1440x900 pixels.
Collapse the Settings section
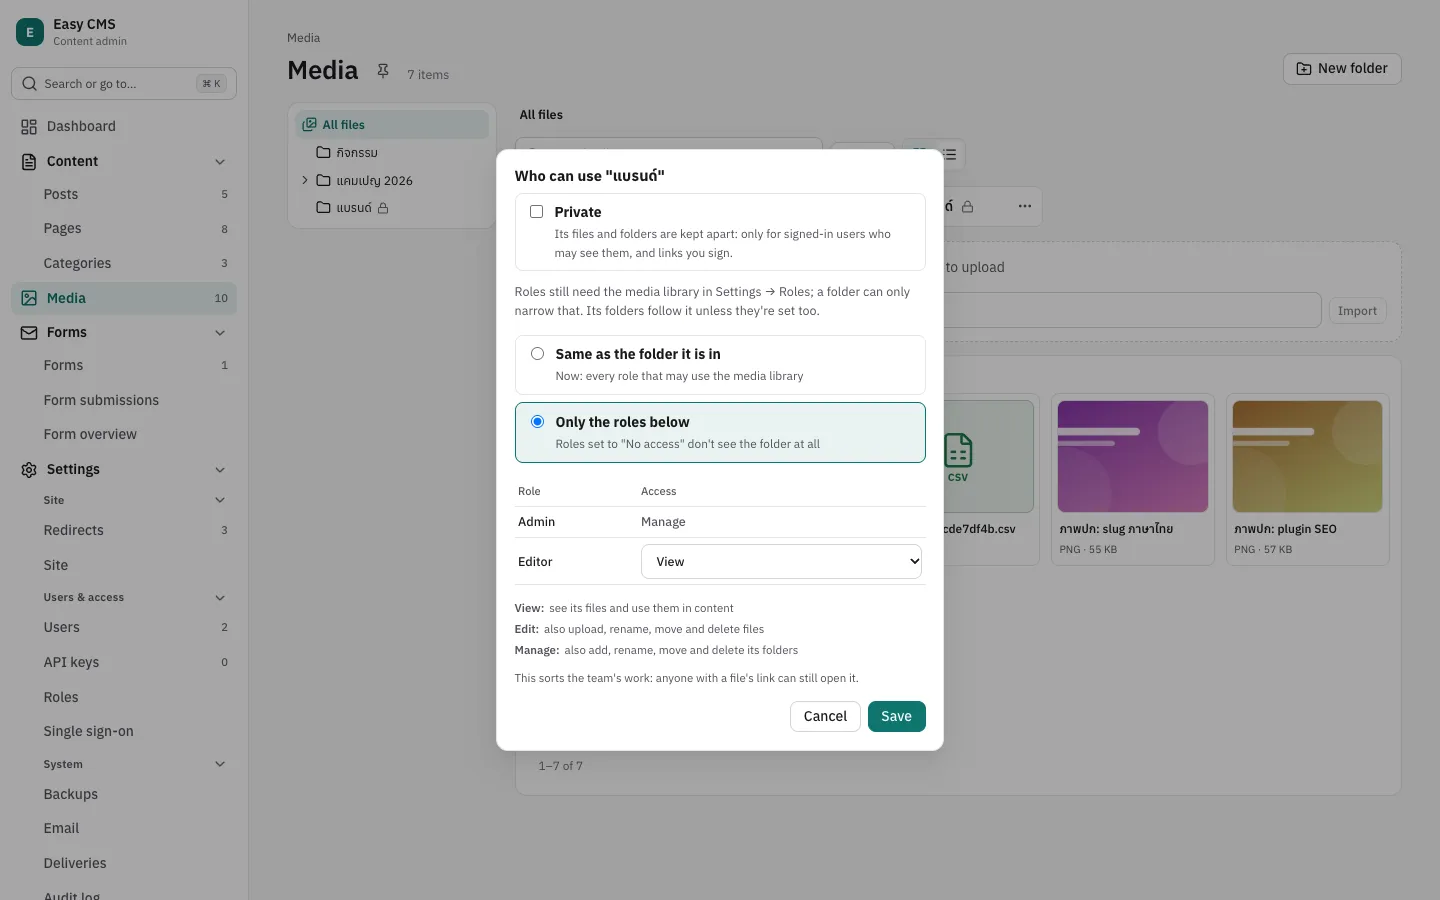[220, 470]
